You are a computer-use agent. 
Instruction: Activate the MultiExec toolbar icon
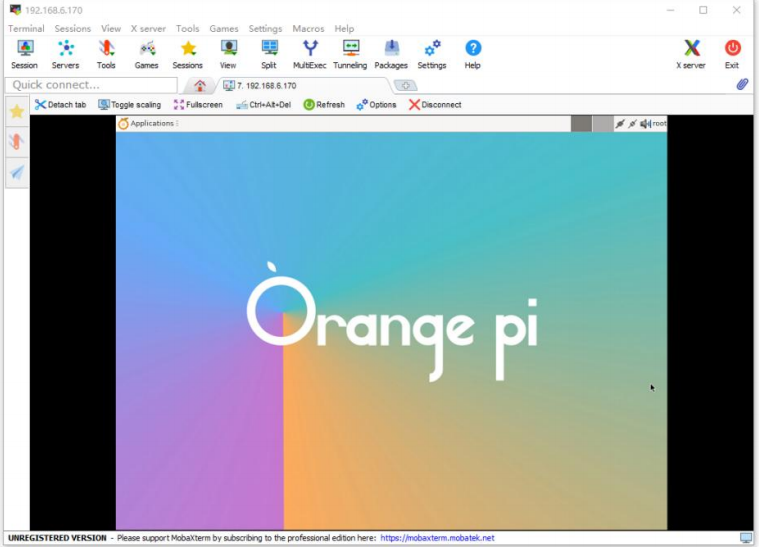(310, 54)
